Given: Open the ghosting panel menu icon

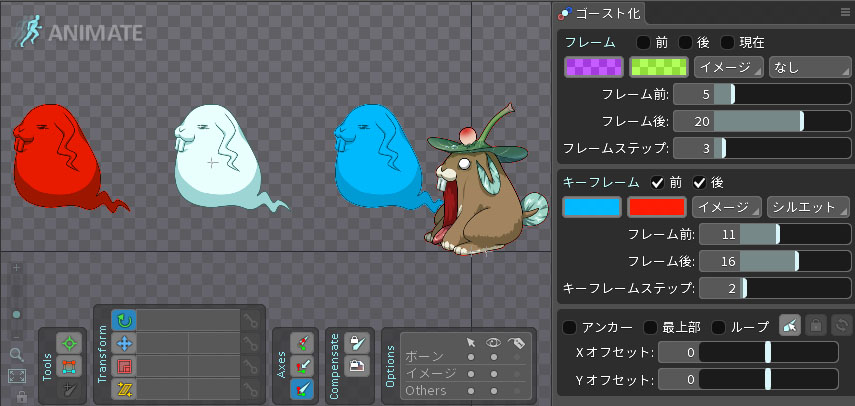Looking at the screenshot, I should pyautogui.click(x=845, y=13).
